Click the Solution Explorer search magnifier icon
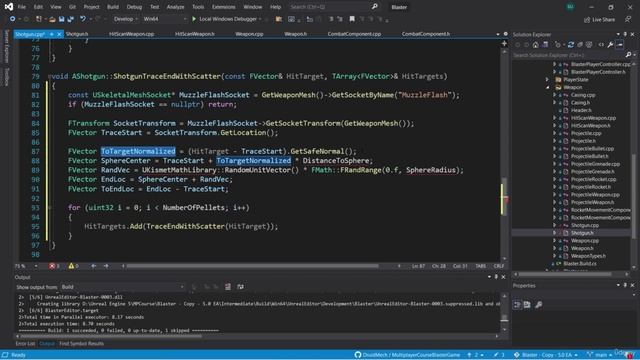640x360 pixels. 628,55
